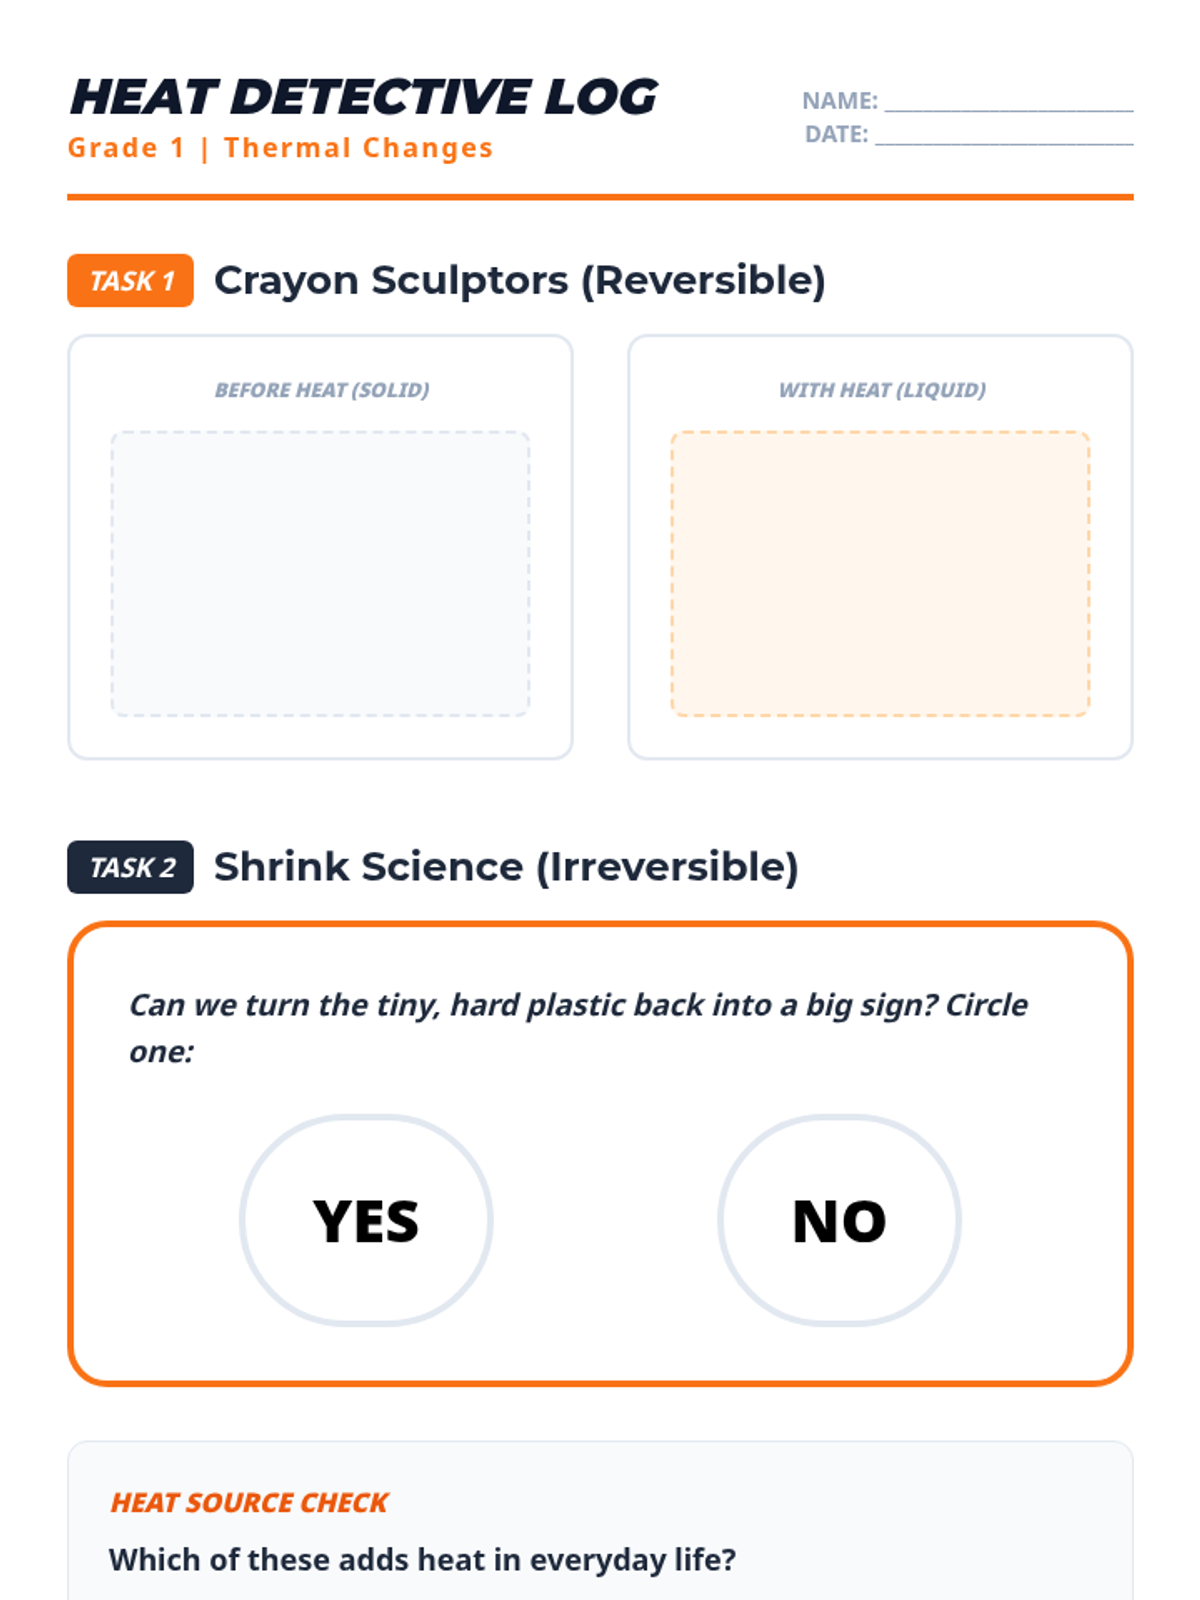Click the dark TASK 2 badge

[130, 867]
